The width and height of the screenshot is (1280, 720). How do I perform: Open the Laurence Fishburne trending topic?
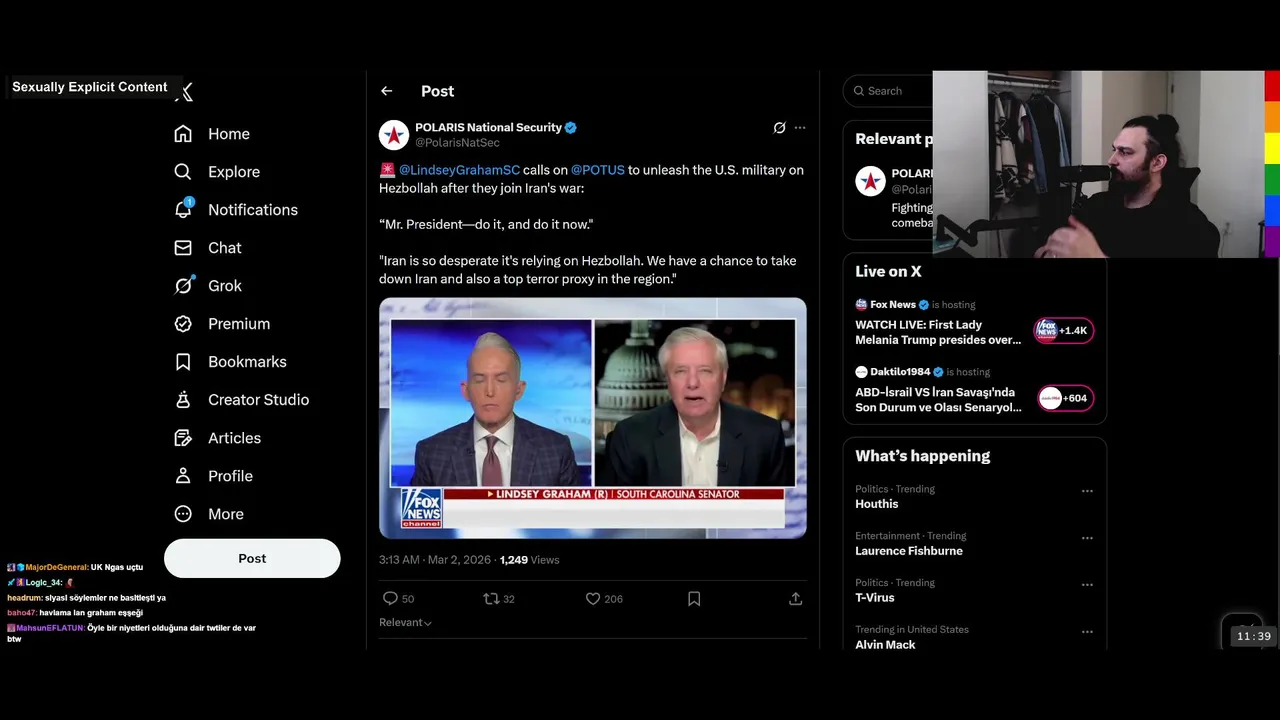tap(909, 551)
